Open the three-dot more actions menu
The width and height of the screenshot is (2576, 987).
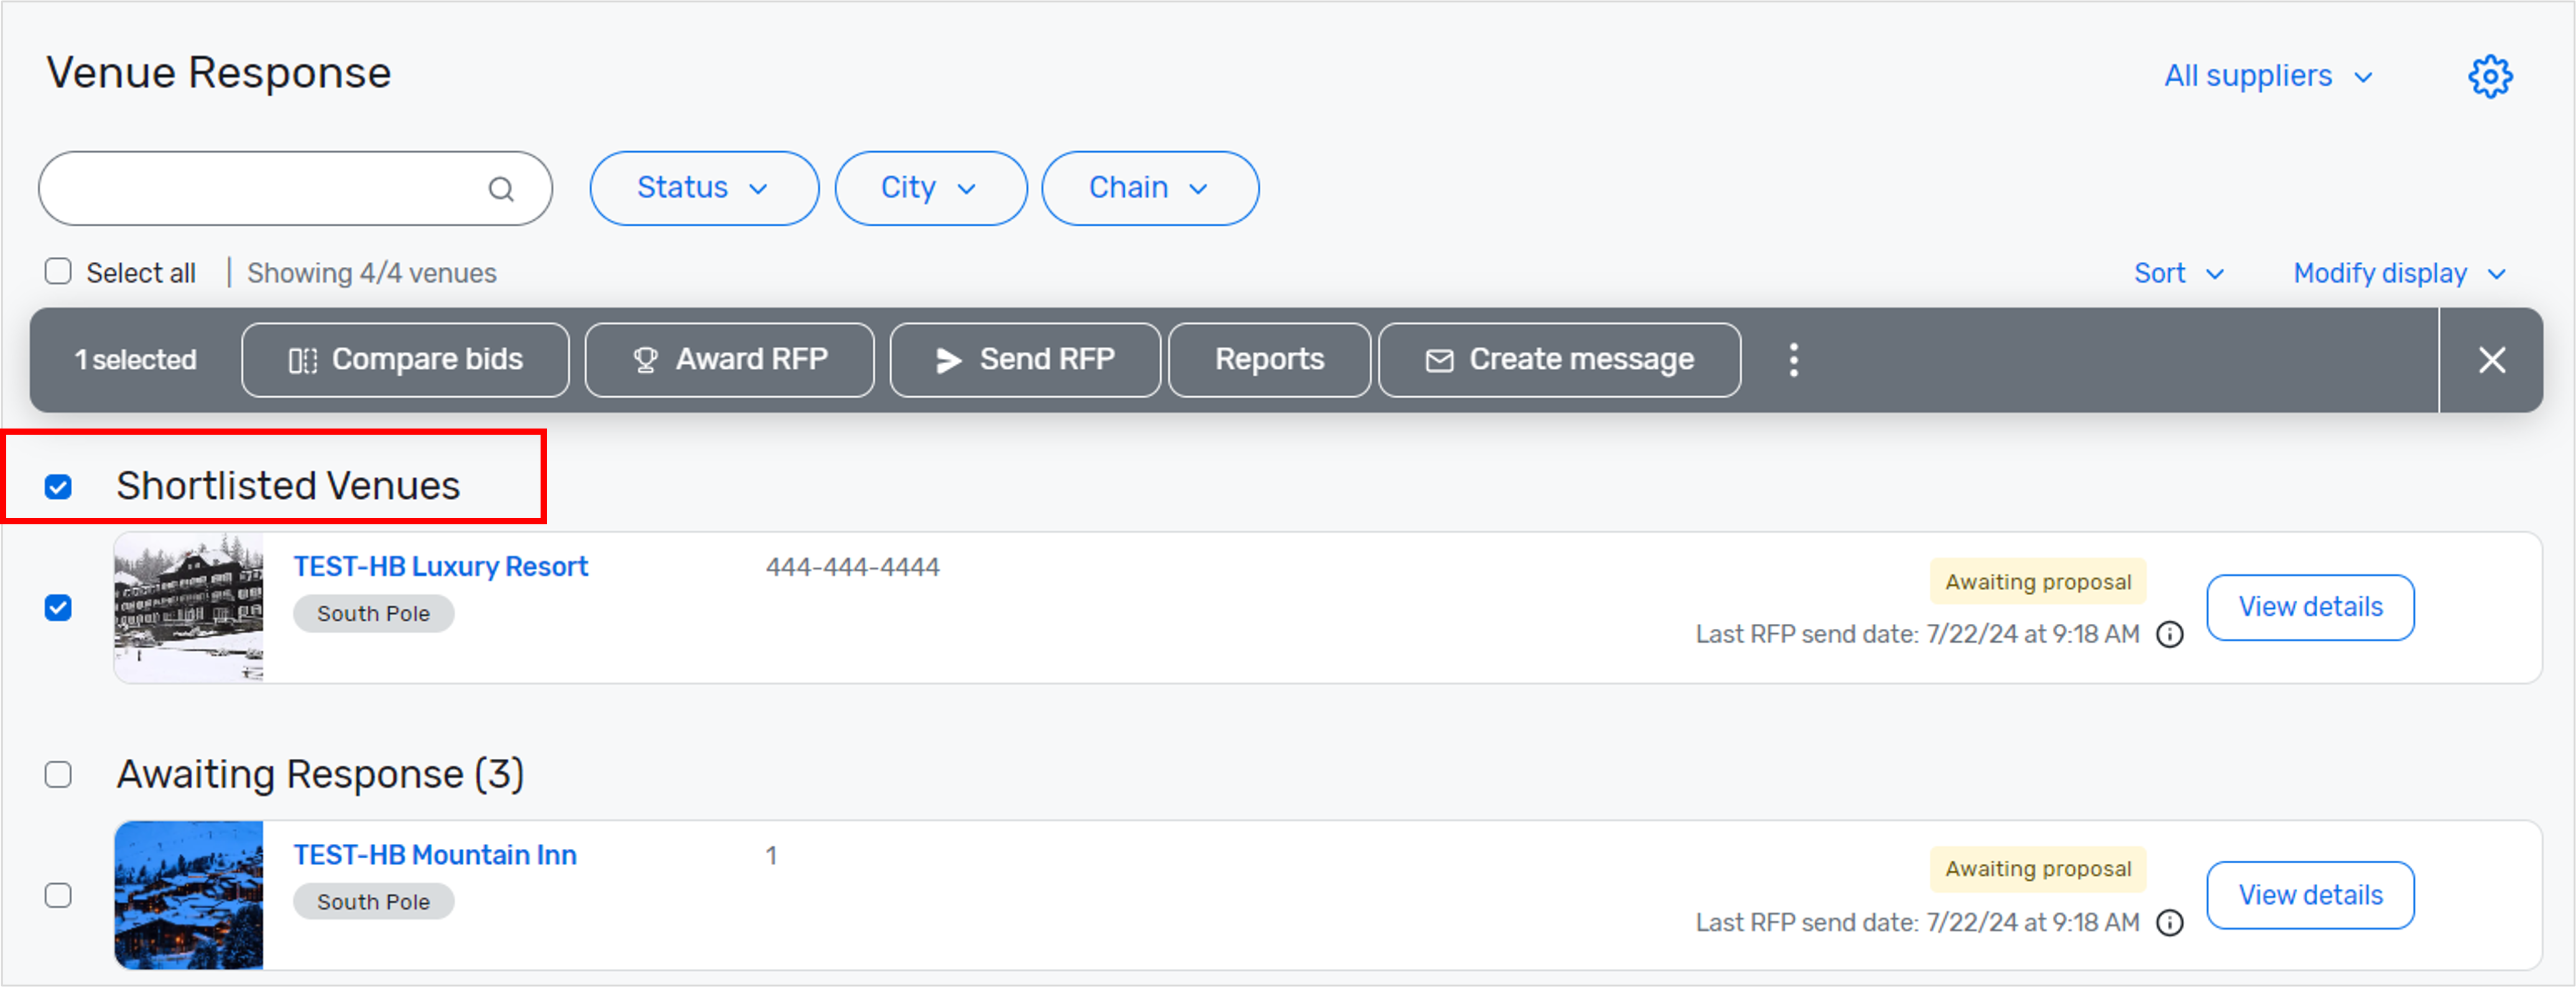[1793, 360]
